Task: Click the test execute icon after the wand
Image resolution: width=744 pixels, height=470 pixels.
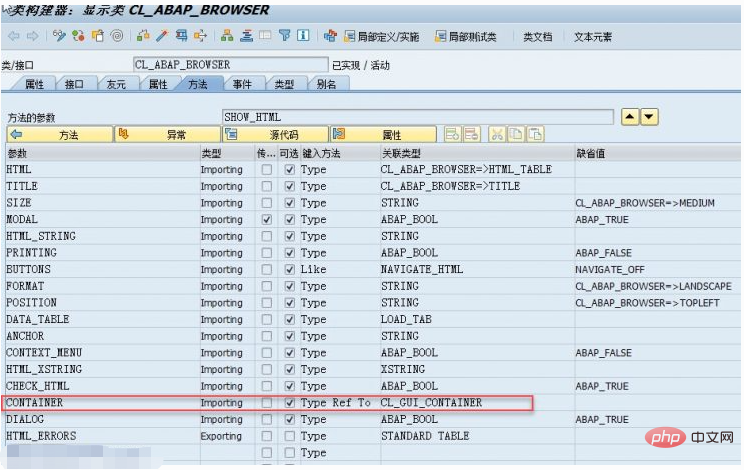Action: tap(181, 36)
